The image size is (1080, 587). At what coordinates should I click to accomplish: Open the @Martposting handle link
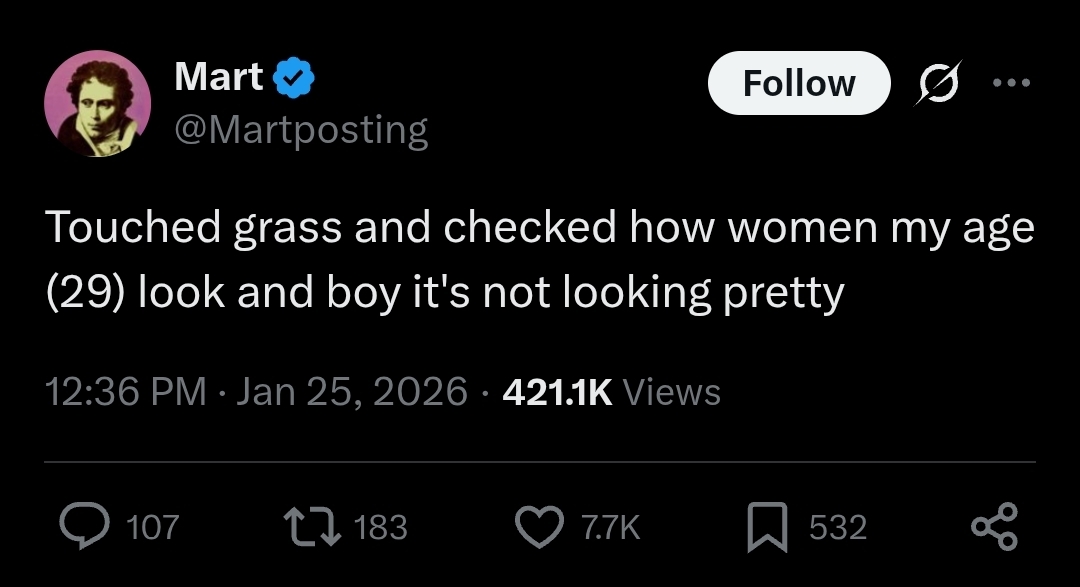click(301, 130)
